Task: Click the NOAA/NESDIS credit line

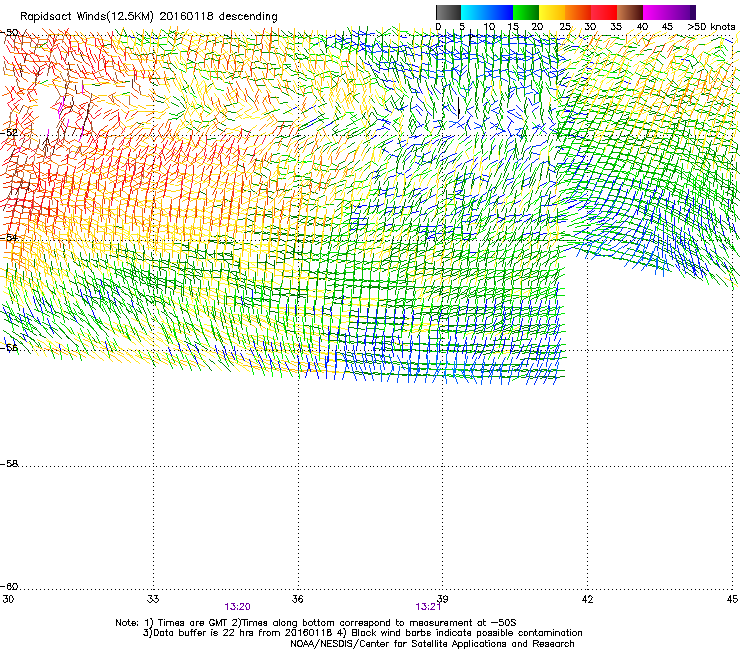Action: click(x=432, y=644)
